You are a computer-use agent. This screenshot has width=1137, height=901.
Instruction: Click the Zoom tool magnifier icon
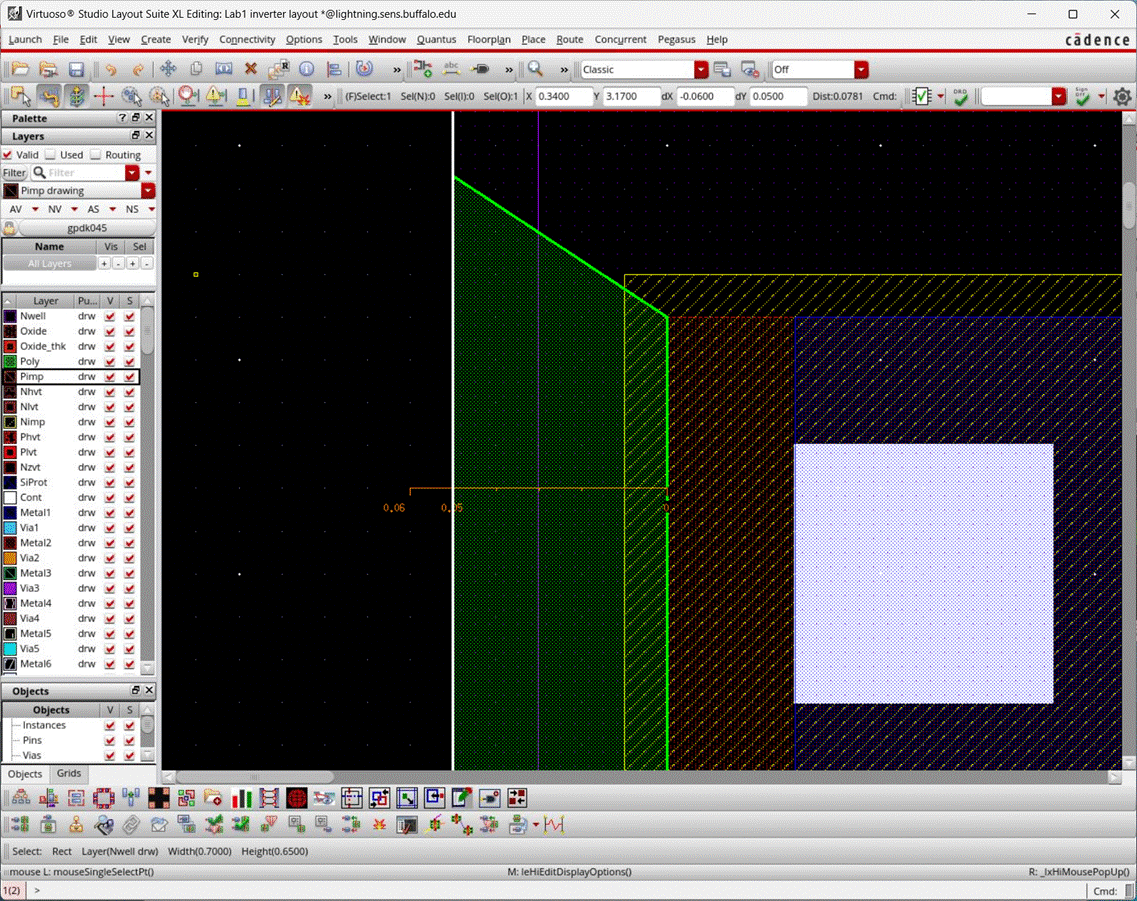click(532, 69)
